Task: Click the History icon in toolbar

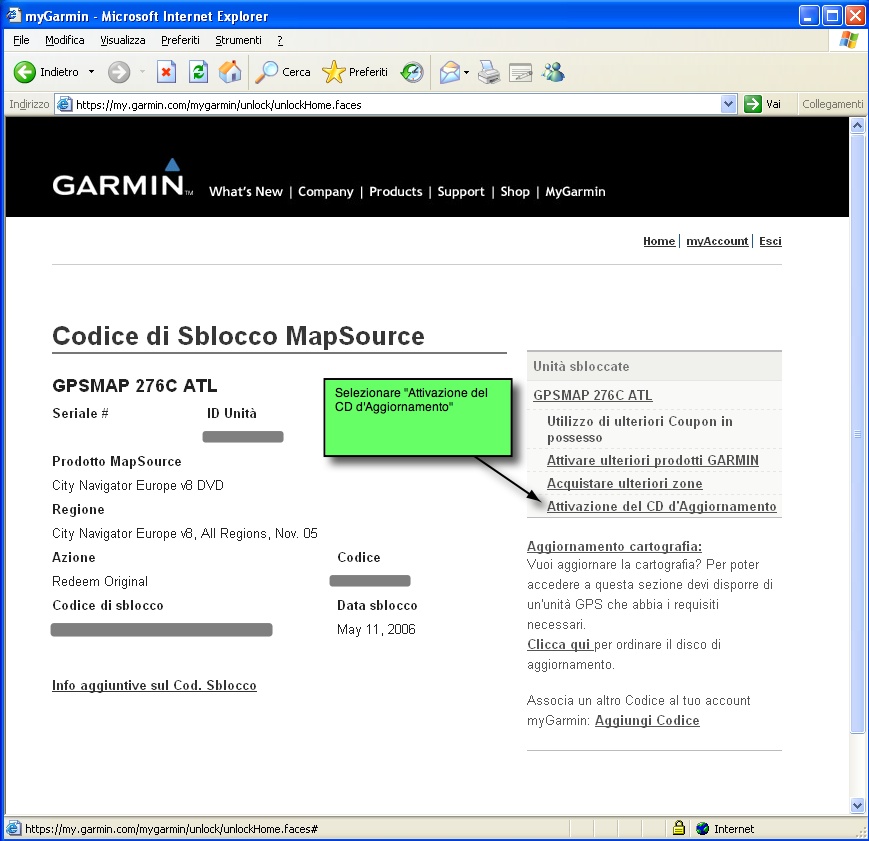Action: [x=412, y=72]
